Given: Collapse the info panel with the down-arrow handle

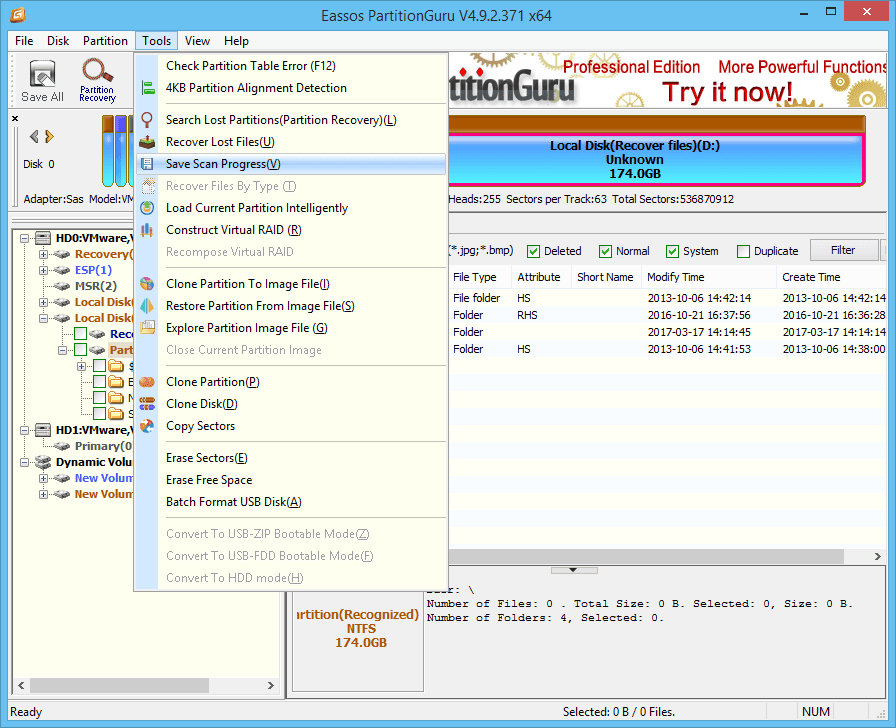Looking at the screenshot, I should pyautogui.click(x=573, y=570).
